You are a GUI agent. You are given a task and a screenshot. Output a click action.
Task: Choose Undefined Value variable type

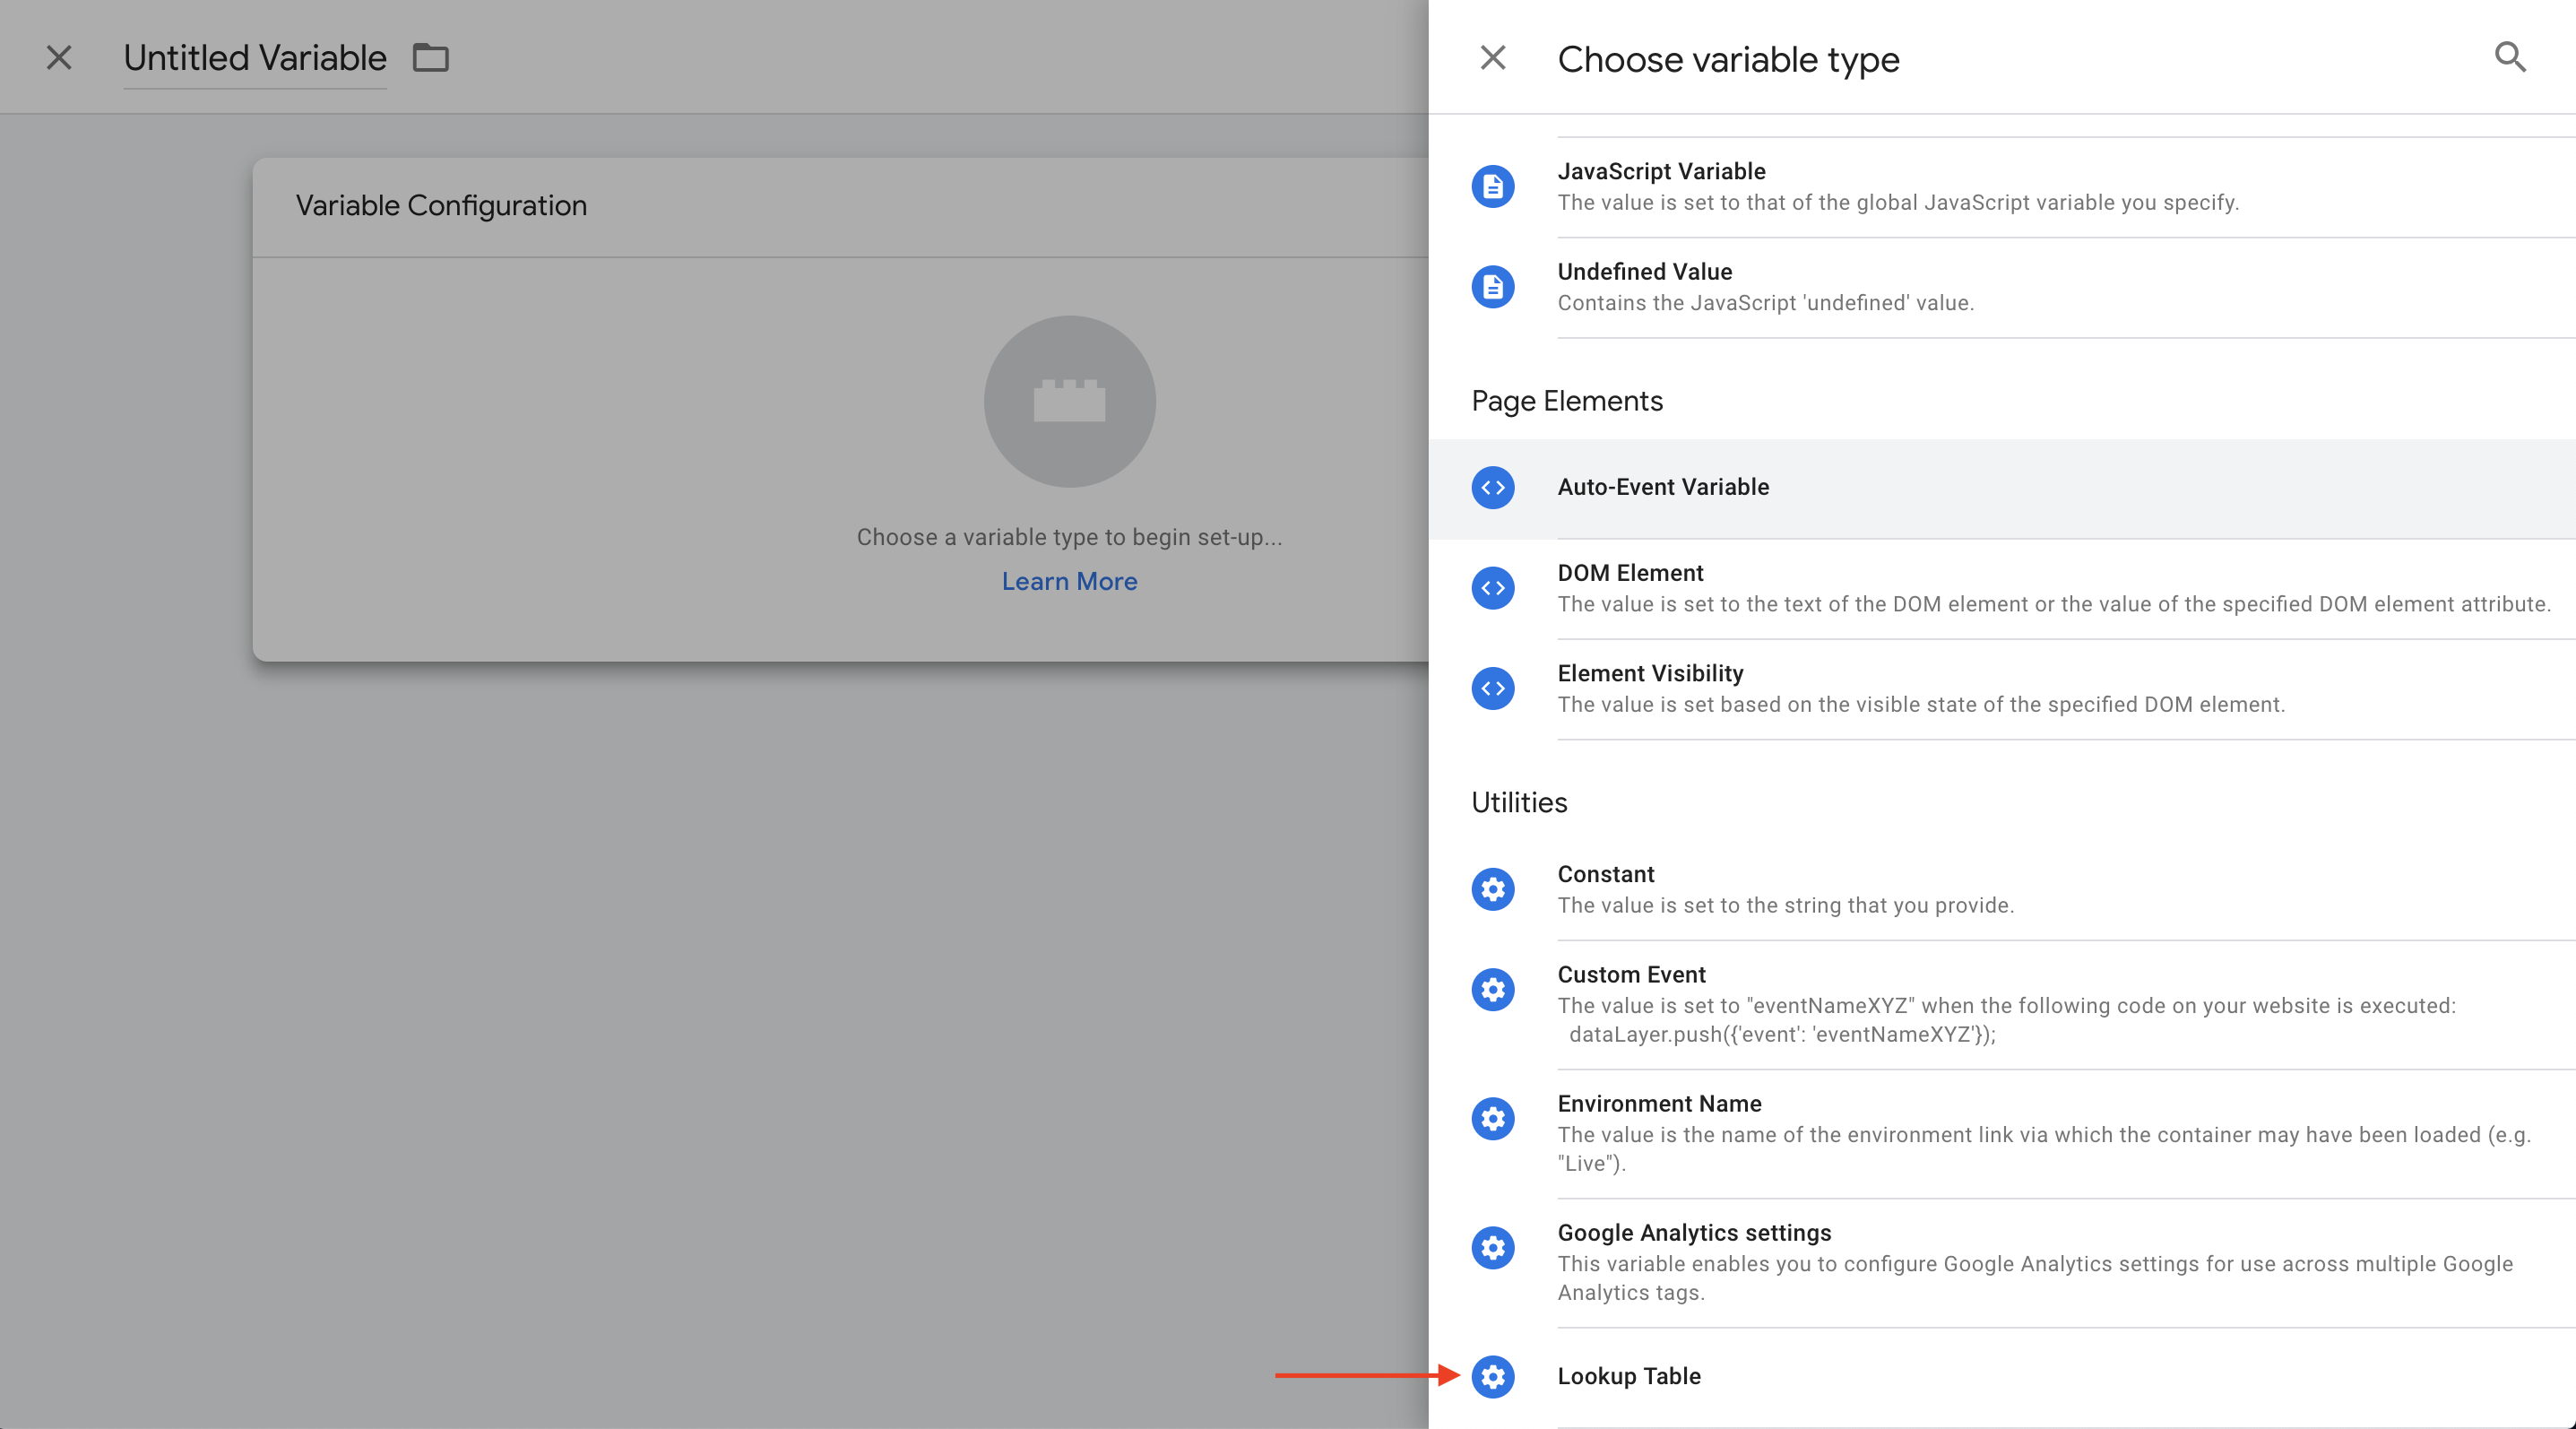pos(2002,288)
